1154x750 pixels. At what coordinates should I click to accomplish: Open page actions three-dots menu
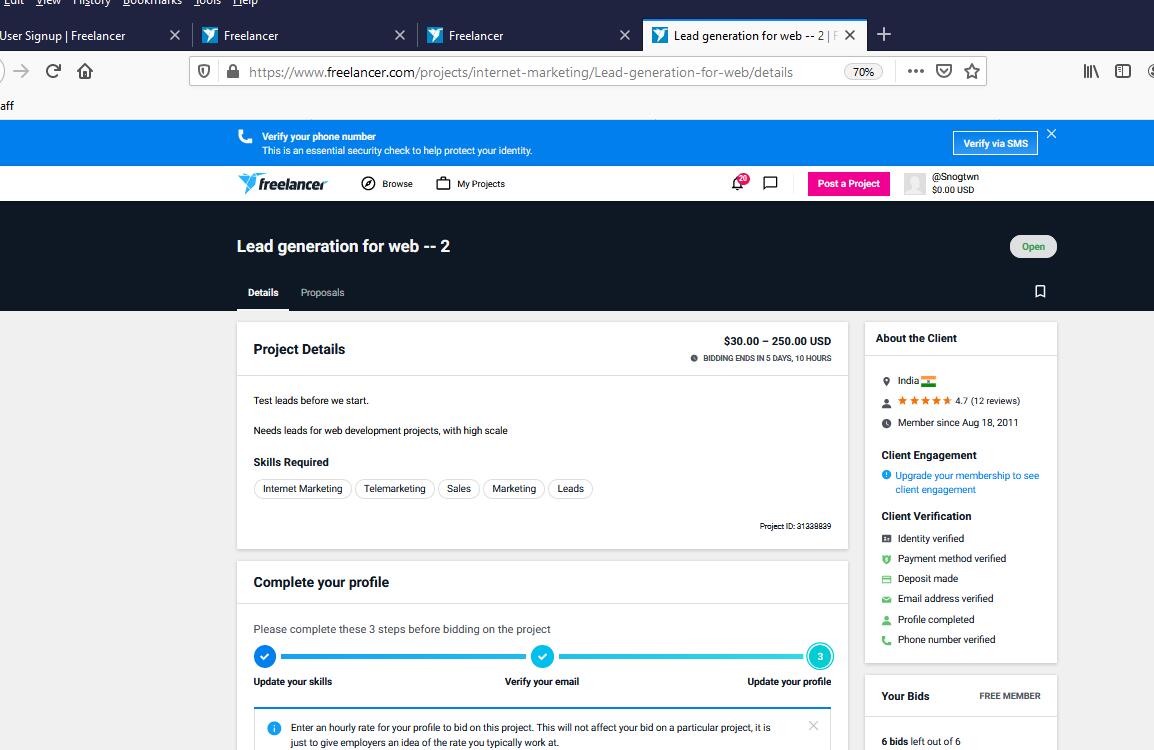[915, 71]
